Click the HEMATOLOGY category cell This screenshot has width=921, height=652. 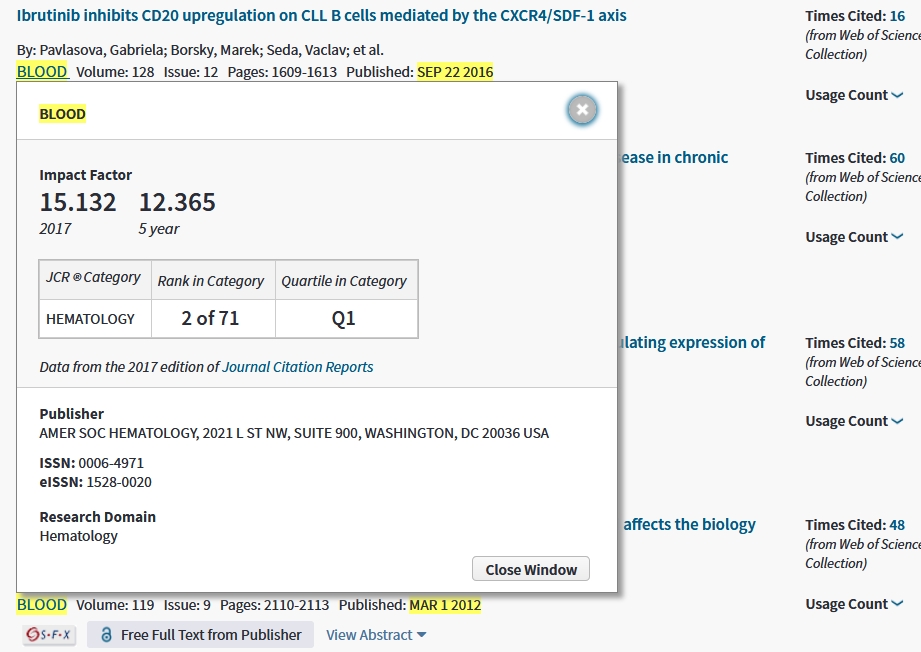coord(95,319)
